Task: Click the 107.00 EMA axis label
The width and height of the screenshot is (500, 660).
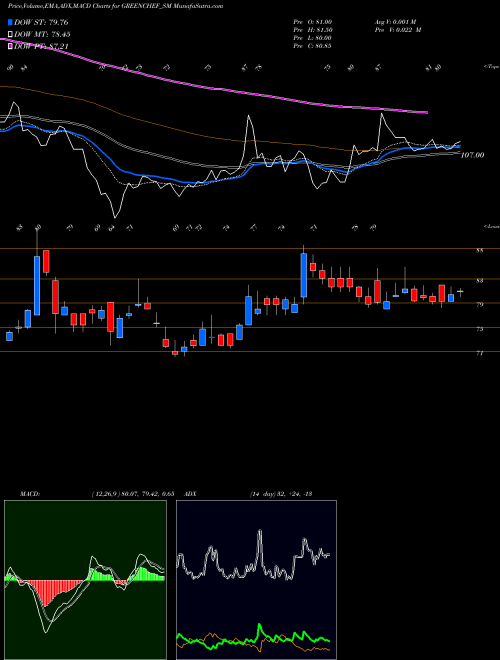Action: coord(472,155)
